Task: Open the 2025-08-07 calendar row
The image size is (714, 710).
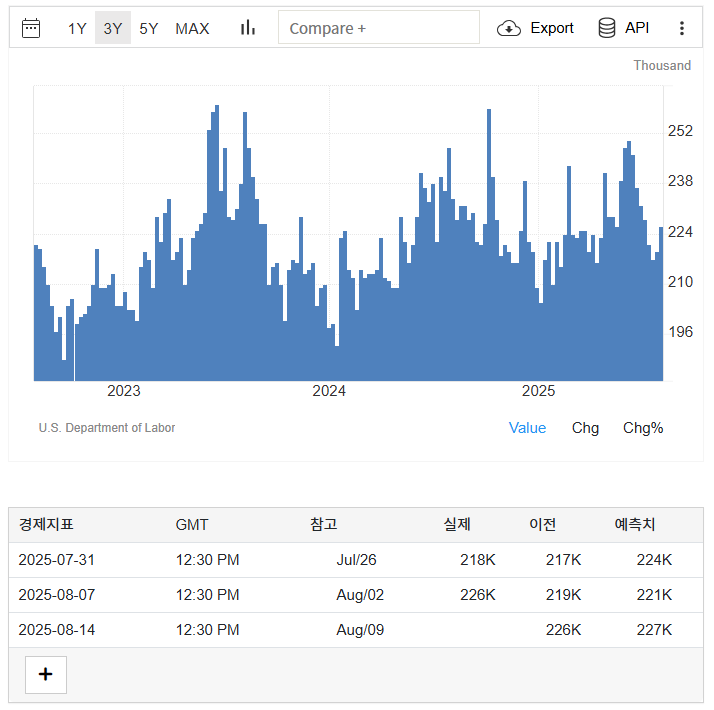Action: tap(57, 595)
